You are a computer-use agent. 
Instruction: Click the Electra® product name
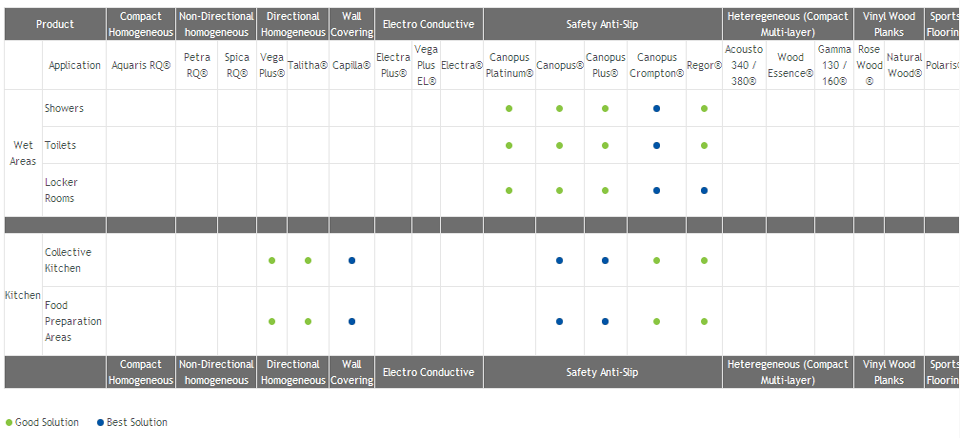(x=462, y=66)
